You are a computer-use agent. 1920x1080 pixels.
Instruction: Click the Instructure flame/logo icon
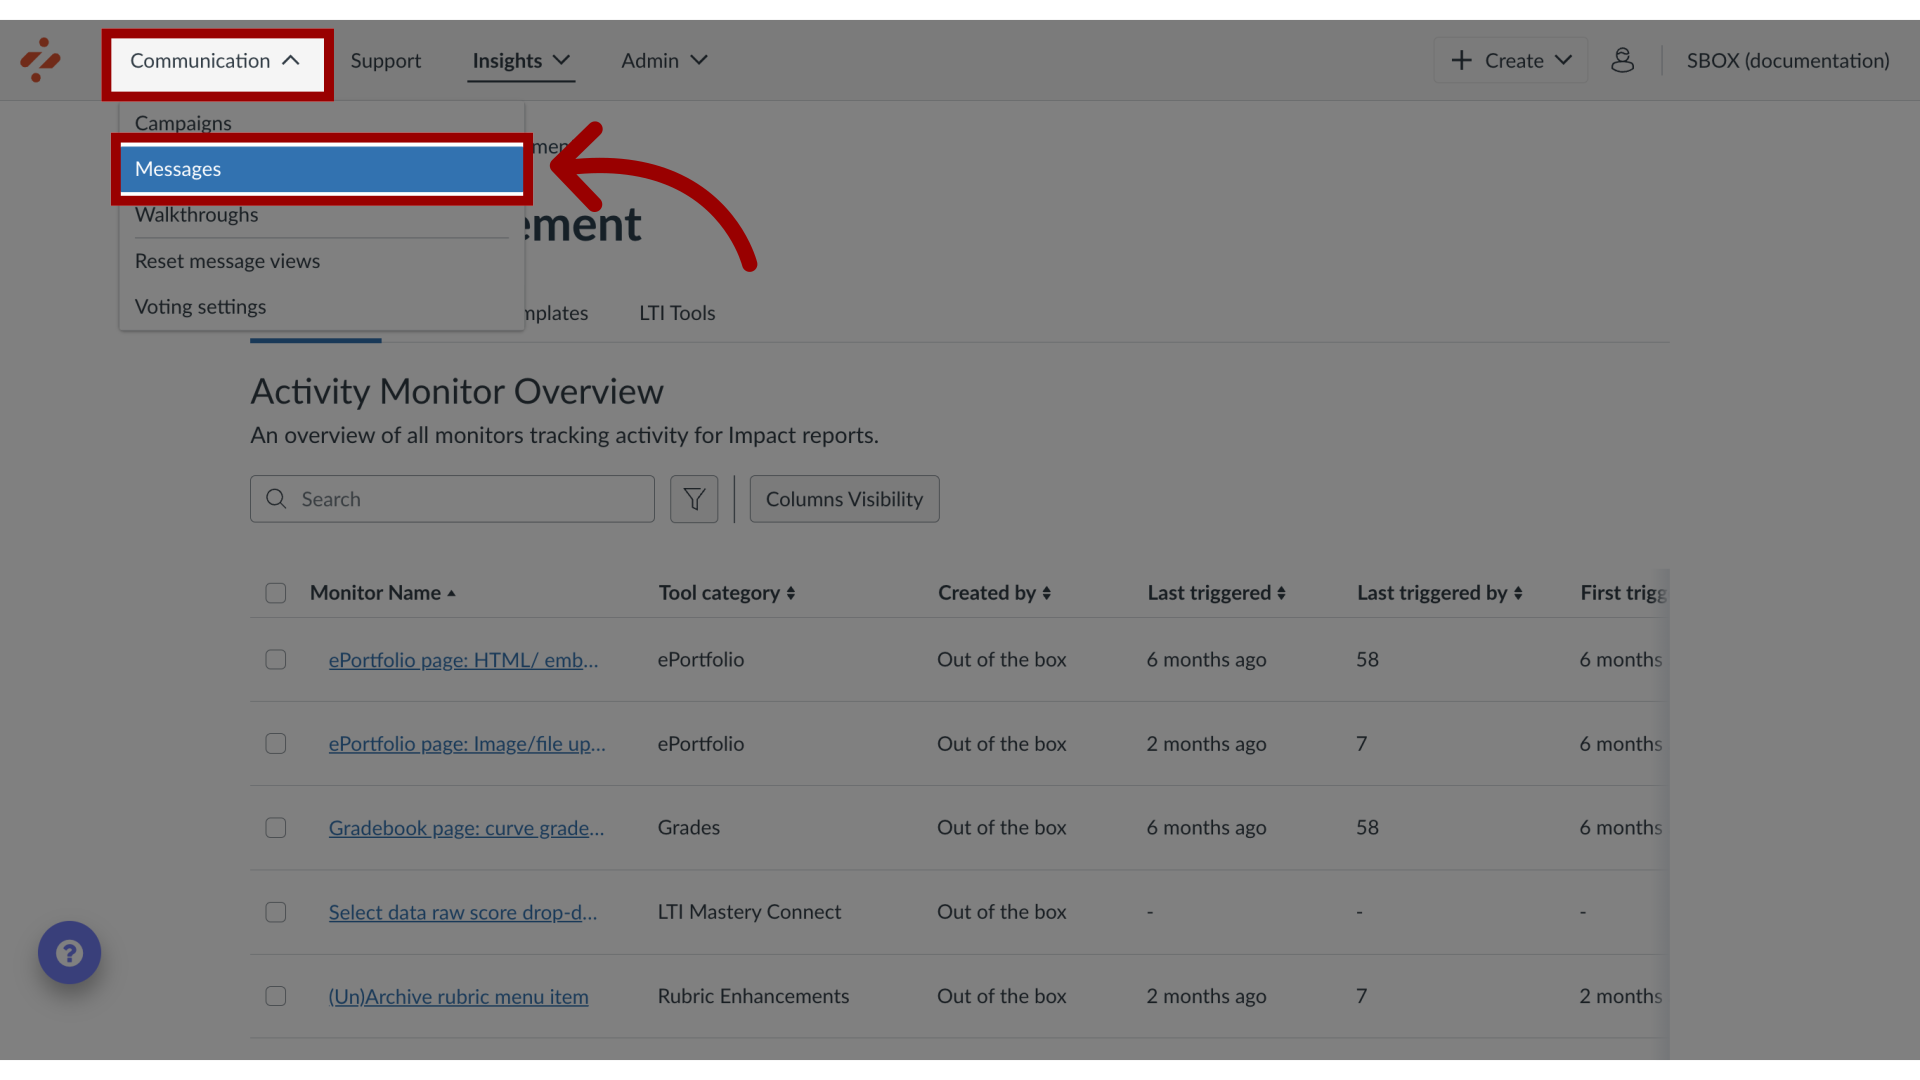coord(41,61)
